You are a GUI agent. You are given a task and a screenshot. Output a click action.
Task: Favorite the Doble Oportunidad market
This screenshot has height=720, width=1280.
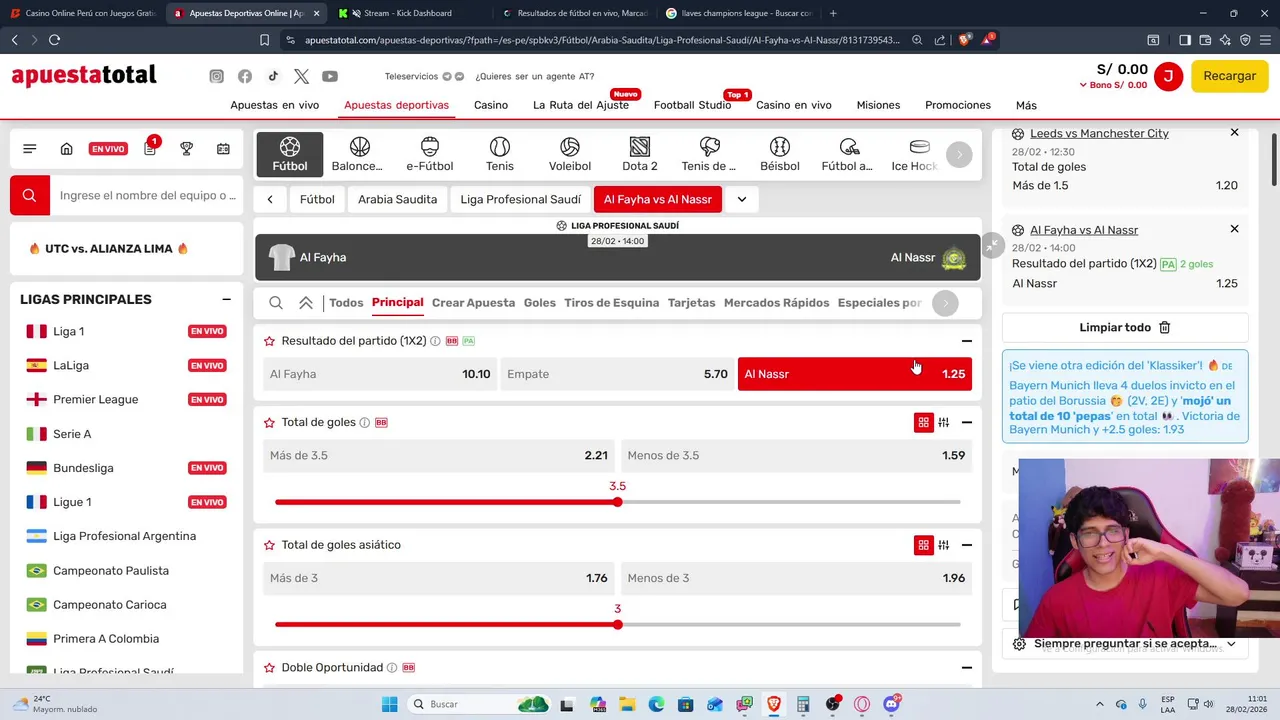click(x=269, y=668)
